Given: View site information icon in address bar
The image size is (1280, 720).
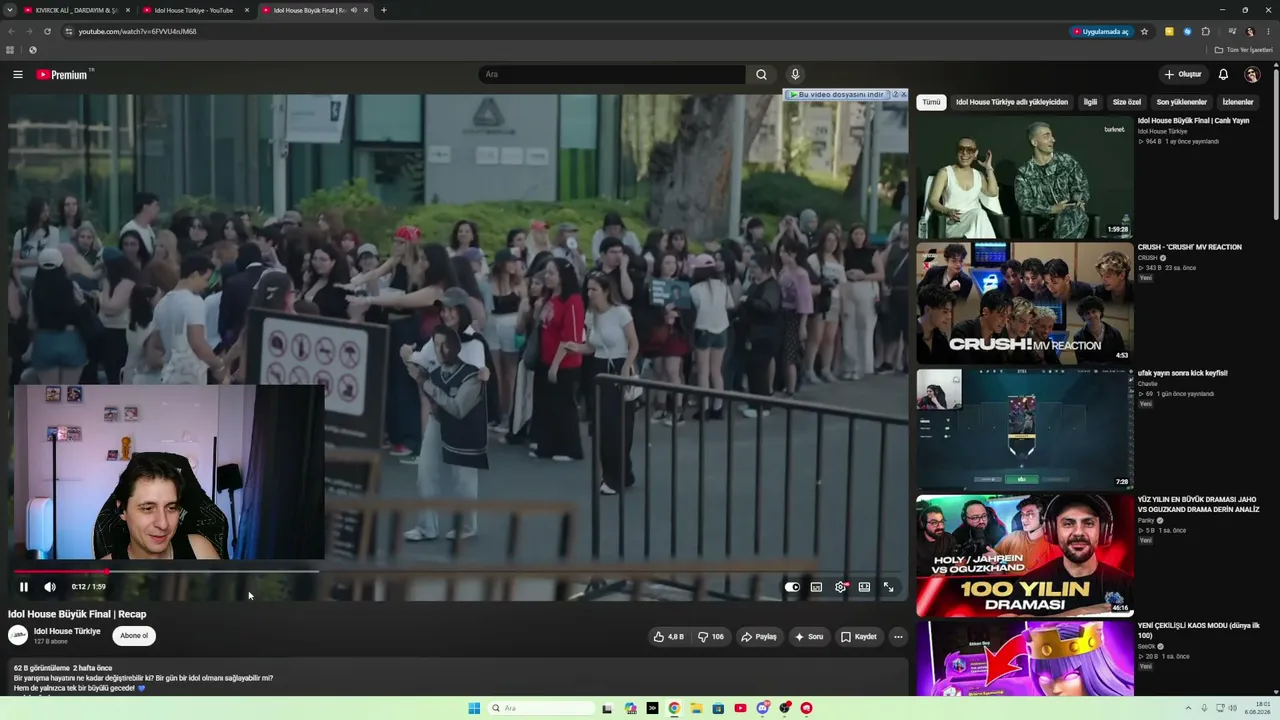Looking at the screenshot, I should click(69, 31).
